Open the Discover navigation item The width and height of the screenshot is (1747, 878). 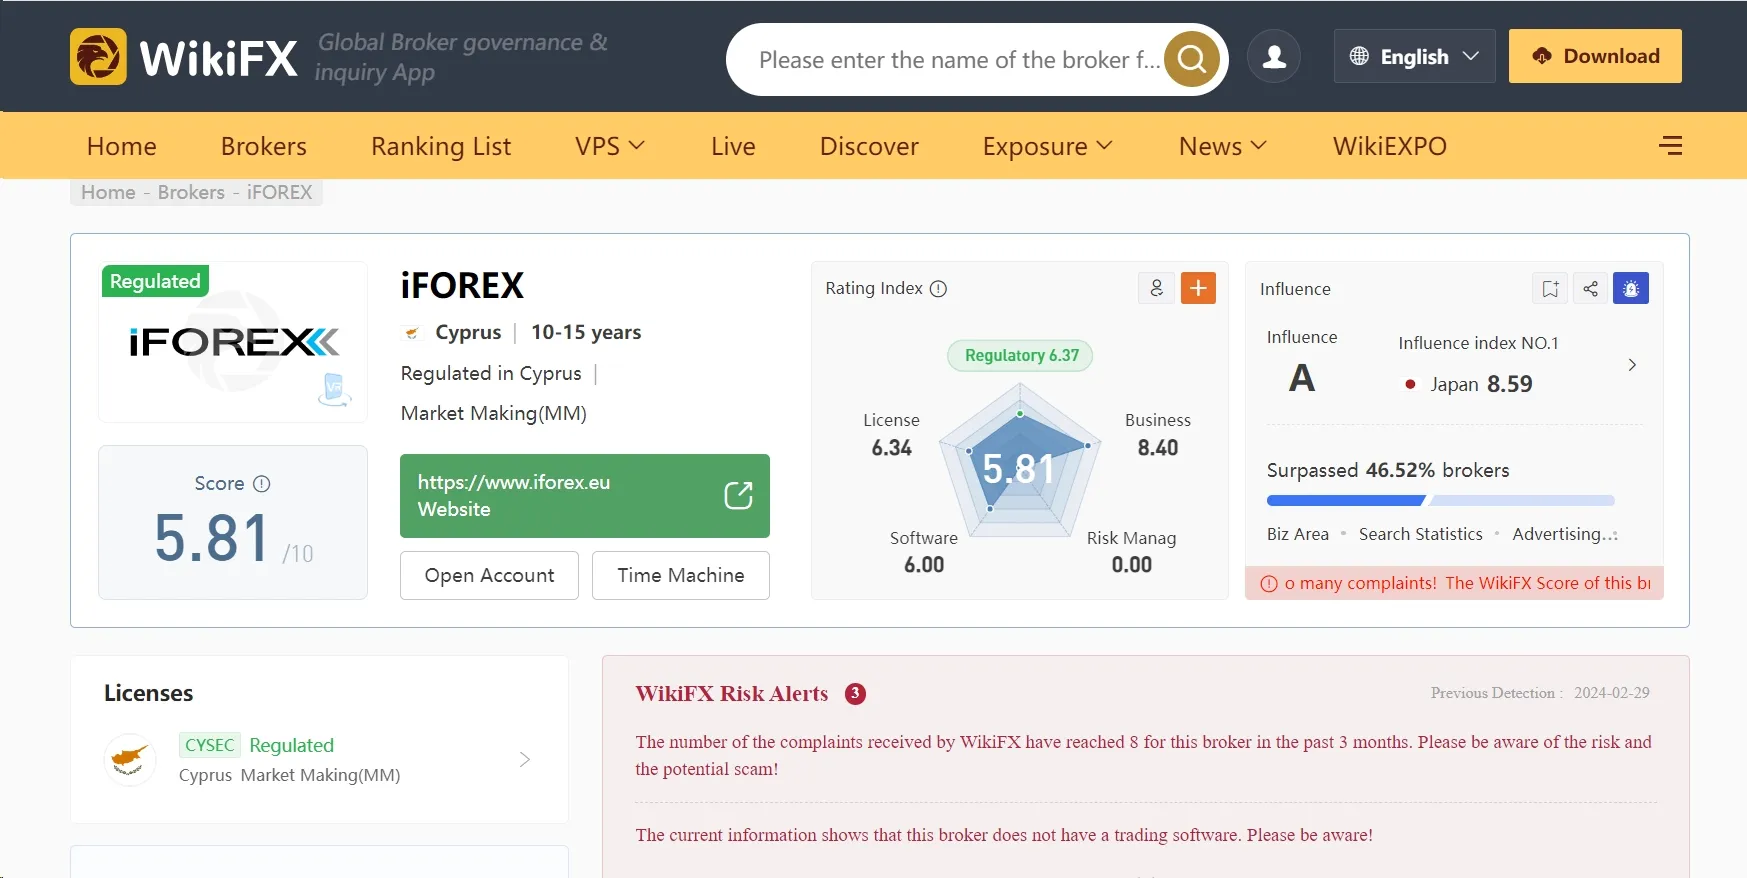(869, 146)
